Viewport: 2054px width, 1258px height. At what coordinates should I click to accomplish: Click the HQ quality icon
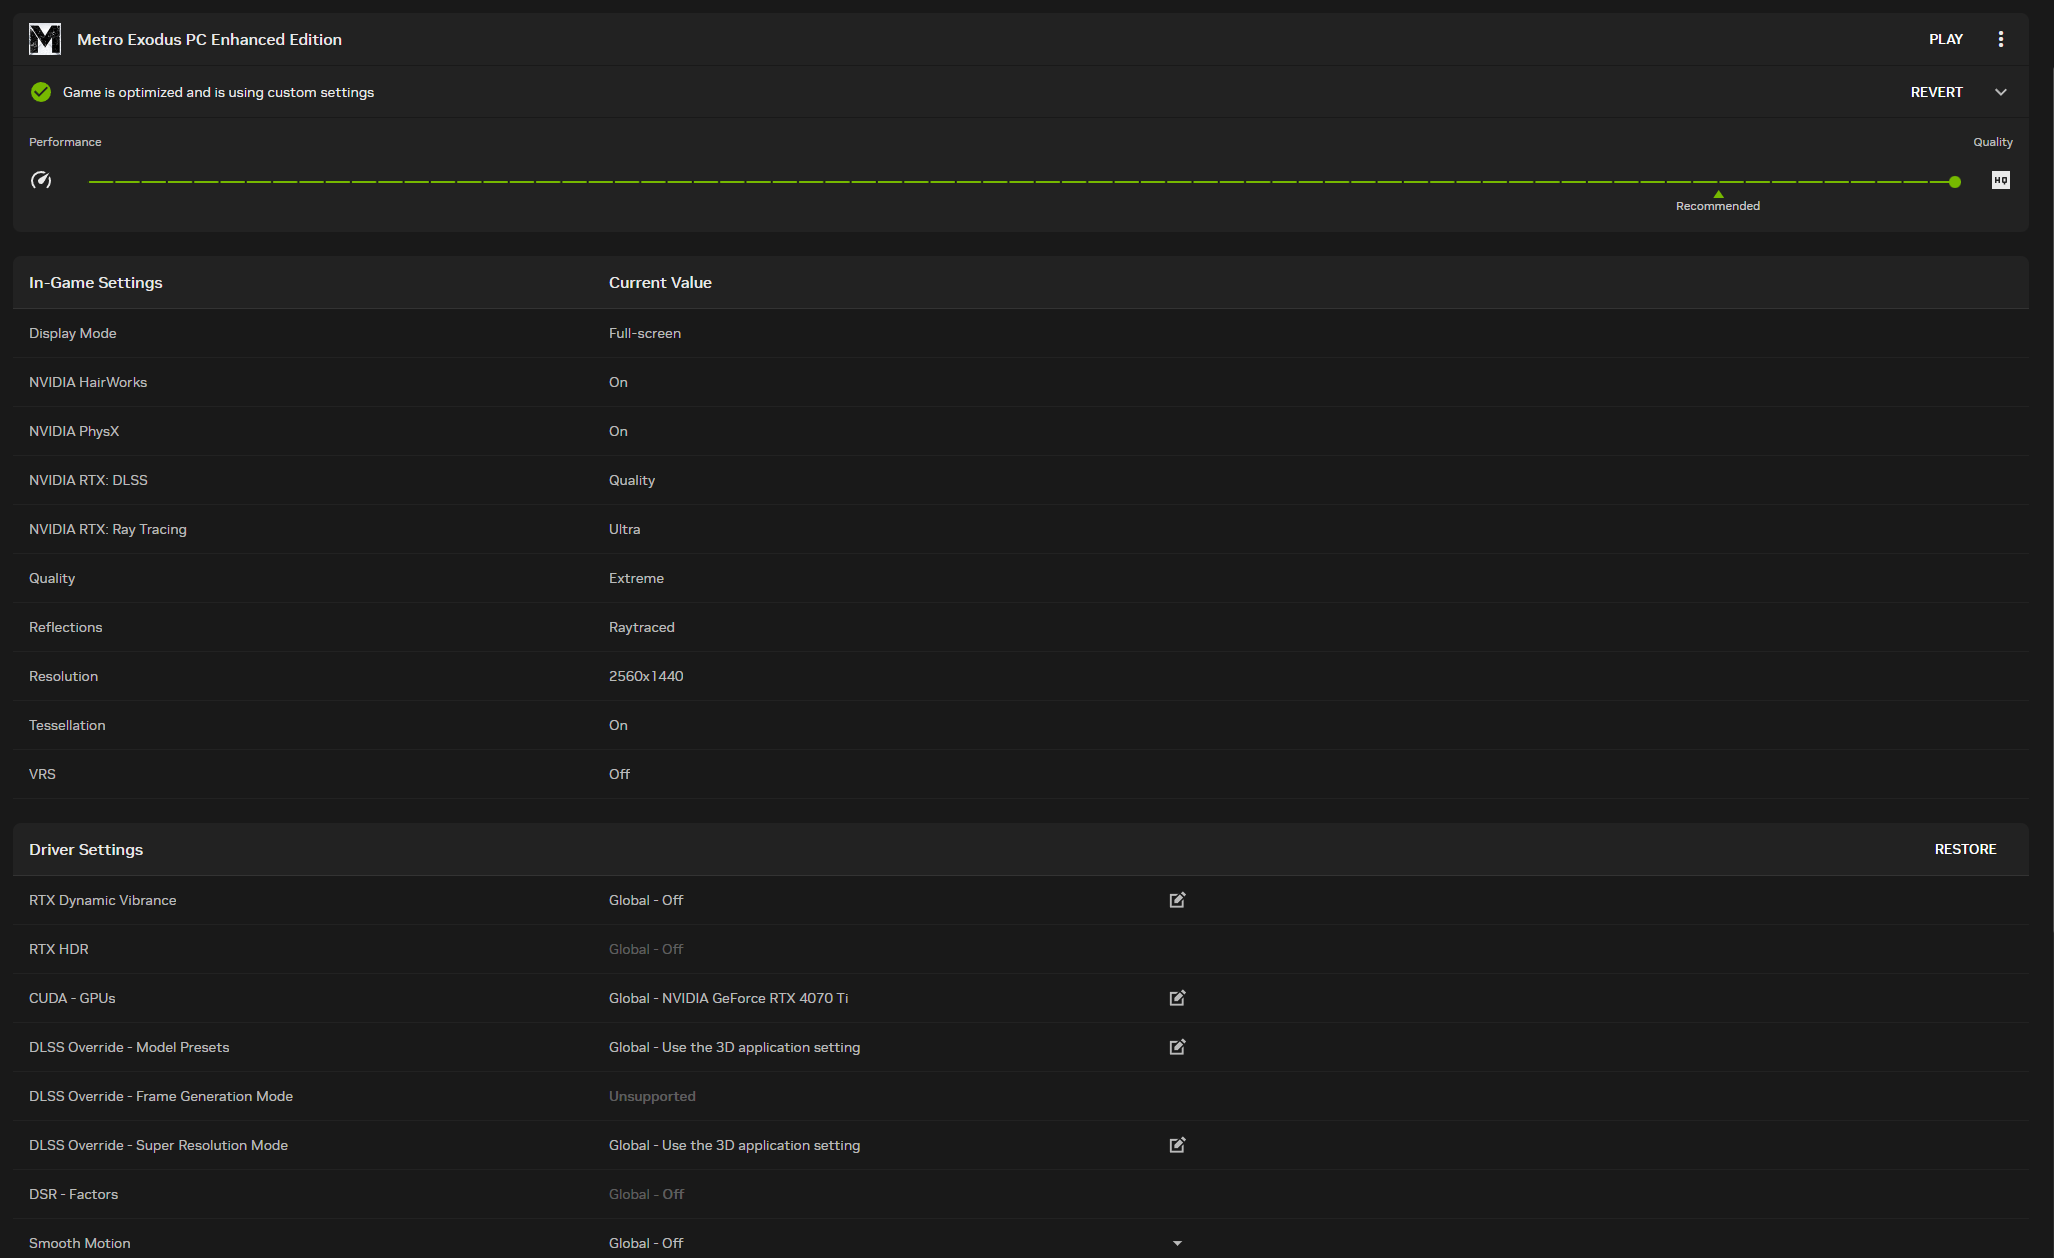click(2000, 180)
